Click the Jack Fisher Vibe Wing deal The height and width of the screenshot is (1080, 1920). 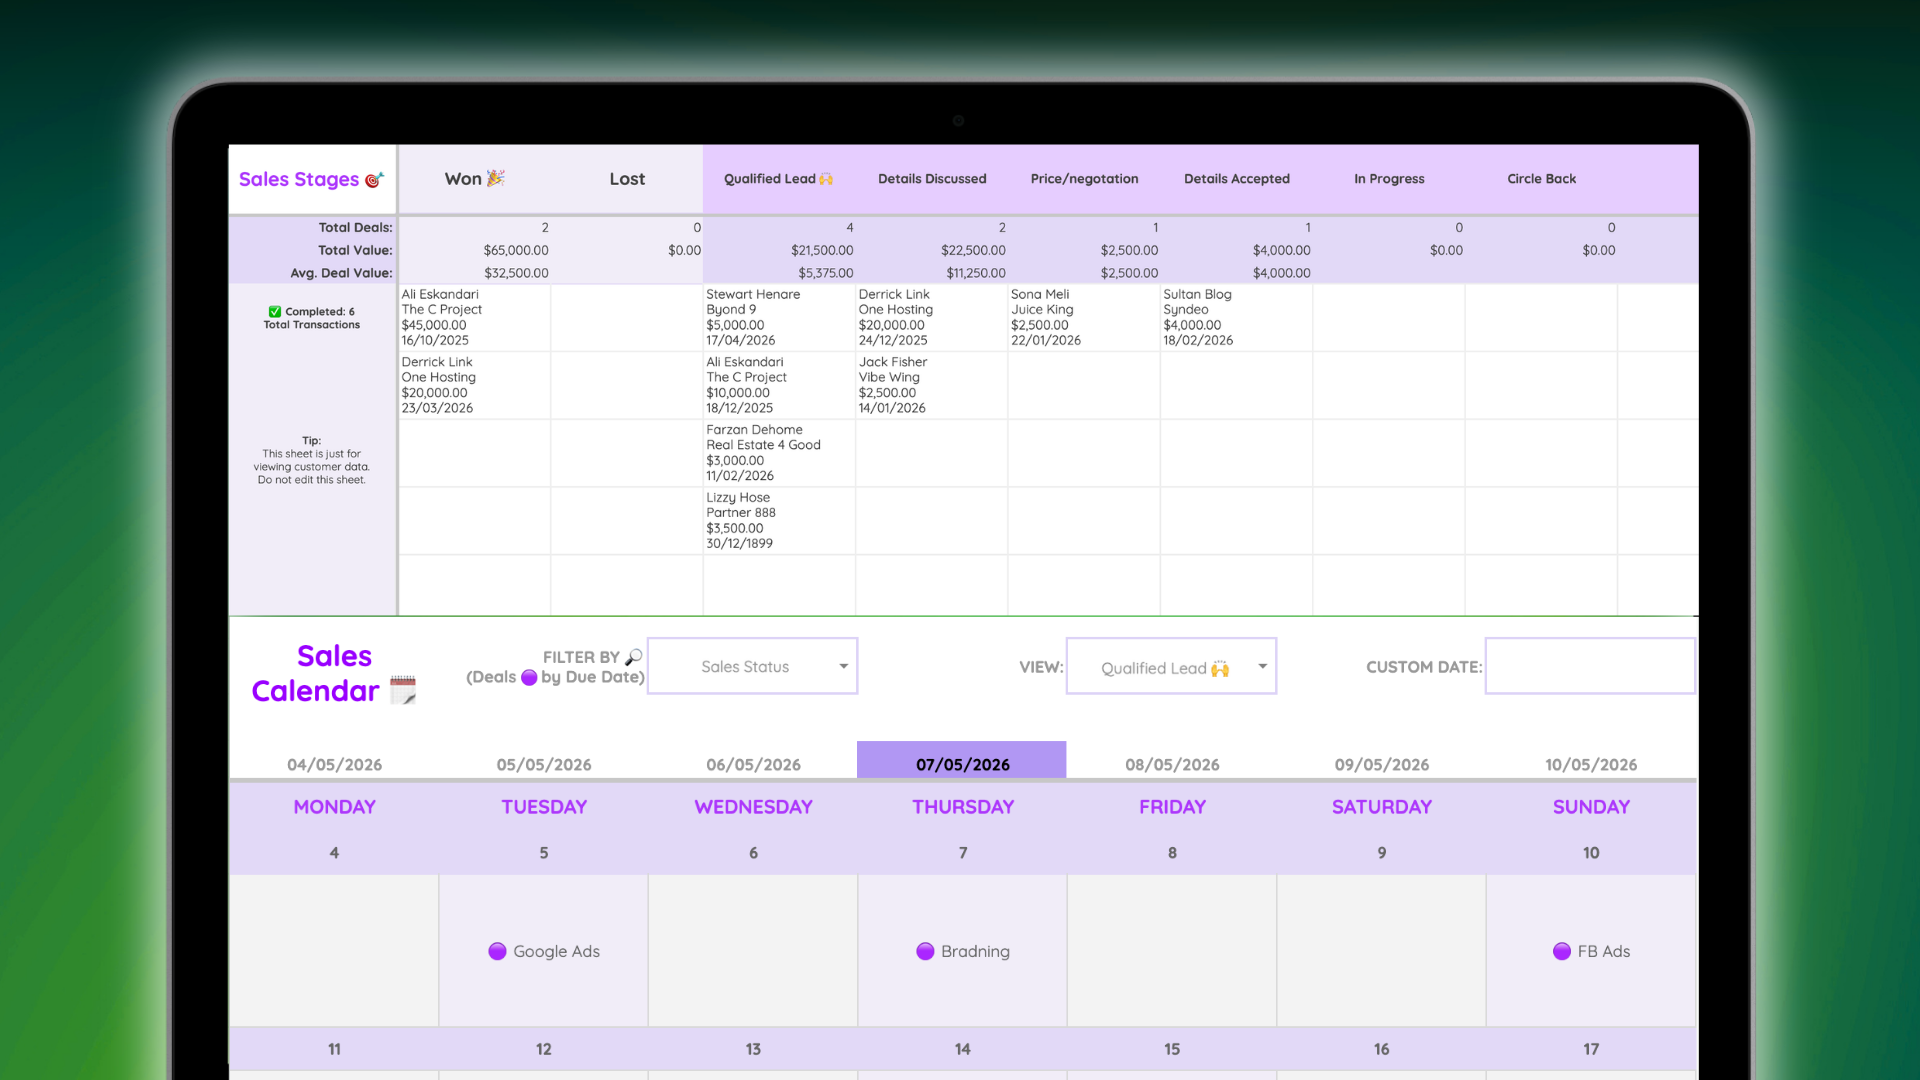pyautogui.click(x=932, y=385)
